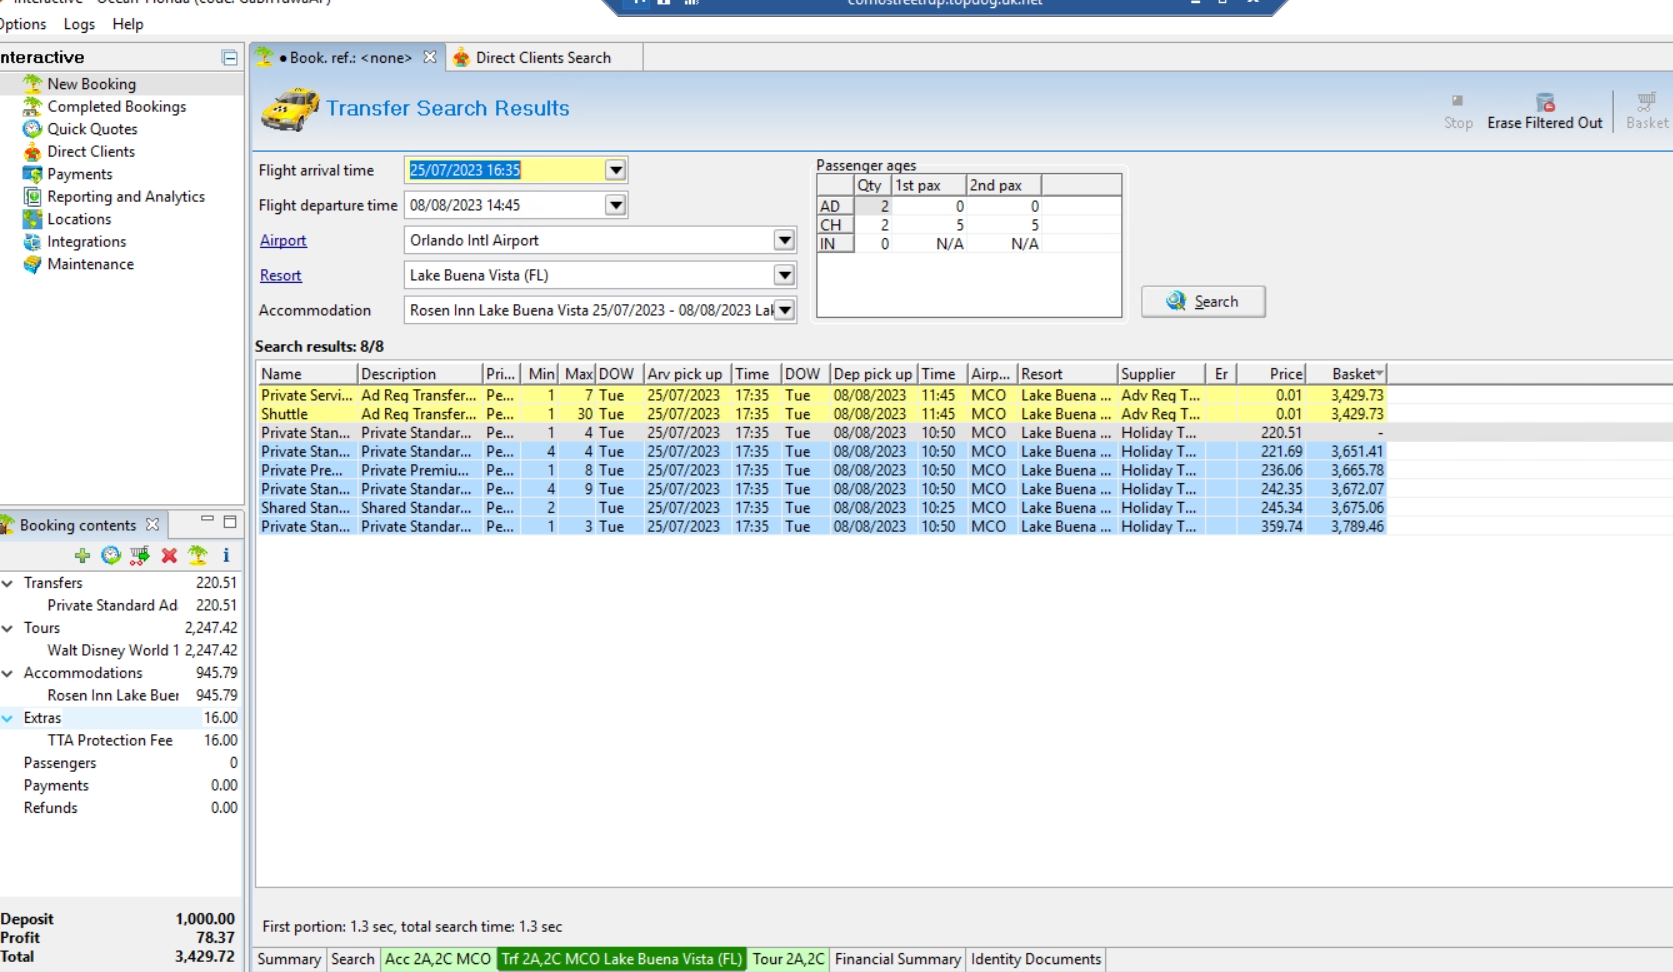1673x972 pixels.
Task: Click the Resort link label
Action: [x=281, y=275]
